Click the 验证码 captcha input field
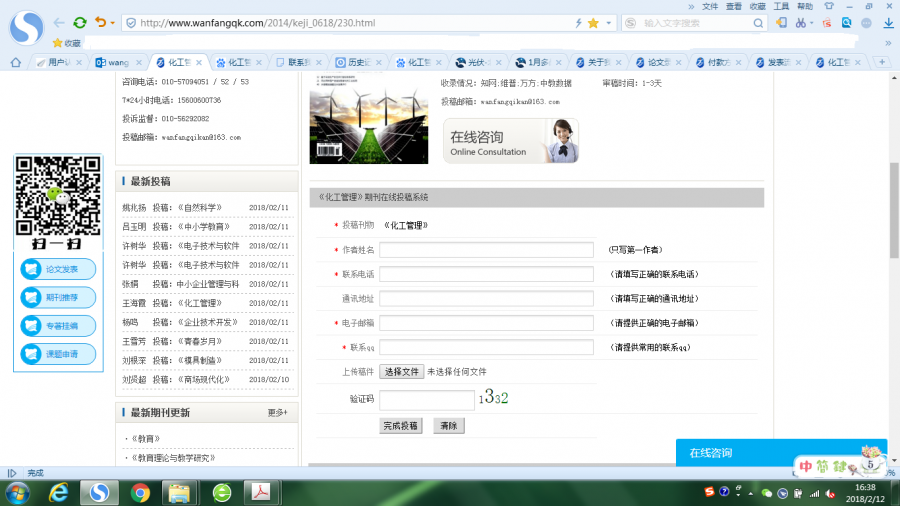Viewport: 900px width, 506px height. coord(426,399)
